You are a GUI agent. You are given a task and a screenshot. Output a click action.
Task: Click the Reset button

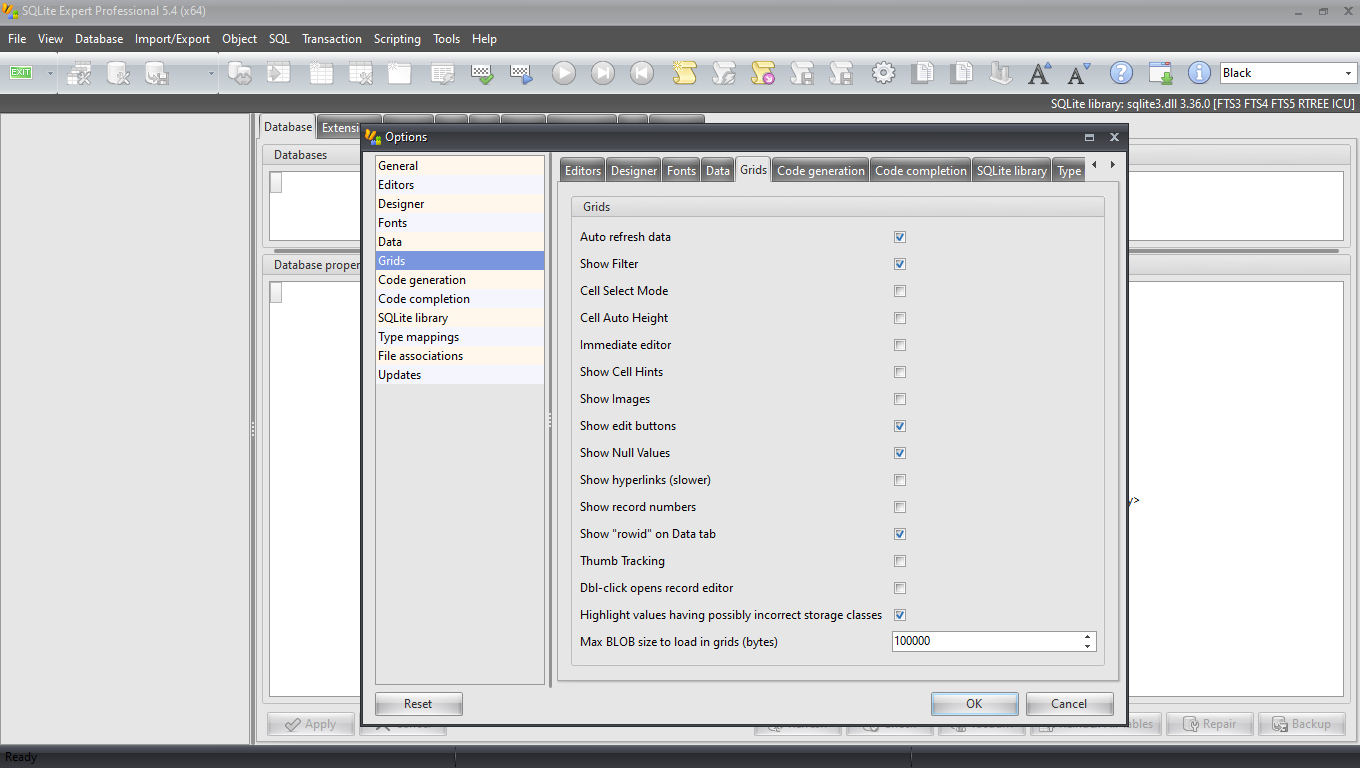click(x=418, y=704)
